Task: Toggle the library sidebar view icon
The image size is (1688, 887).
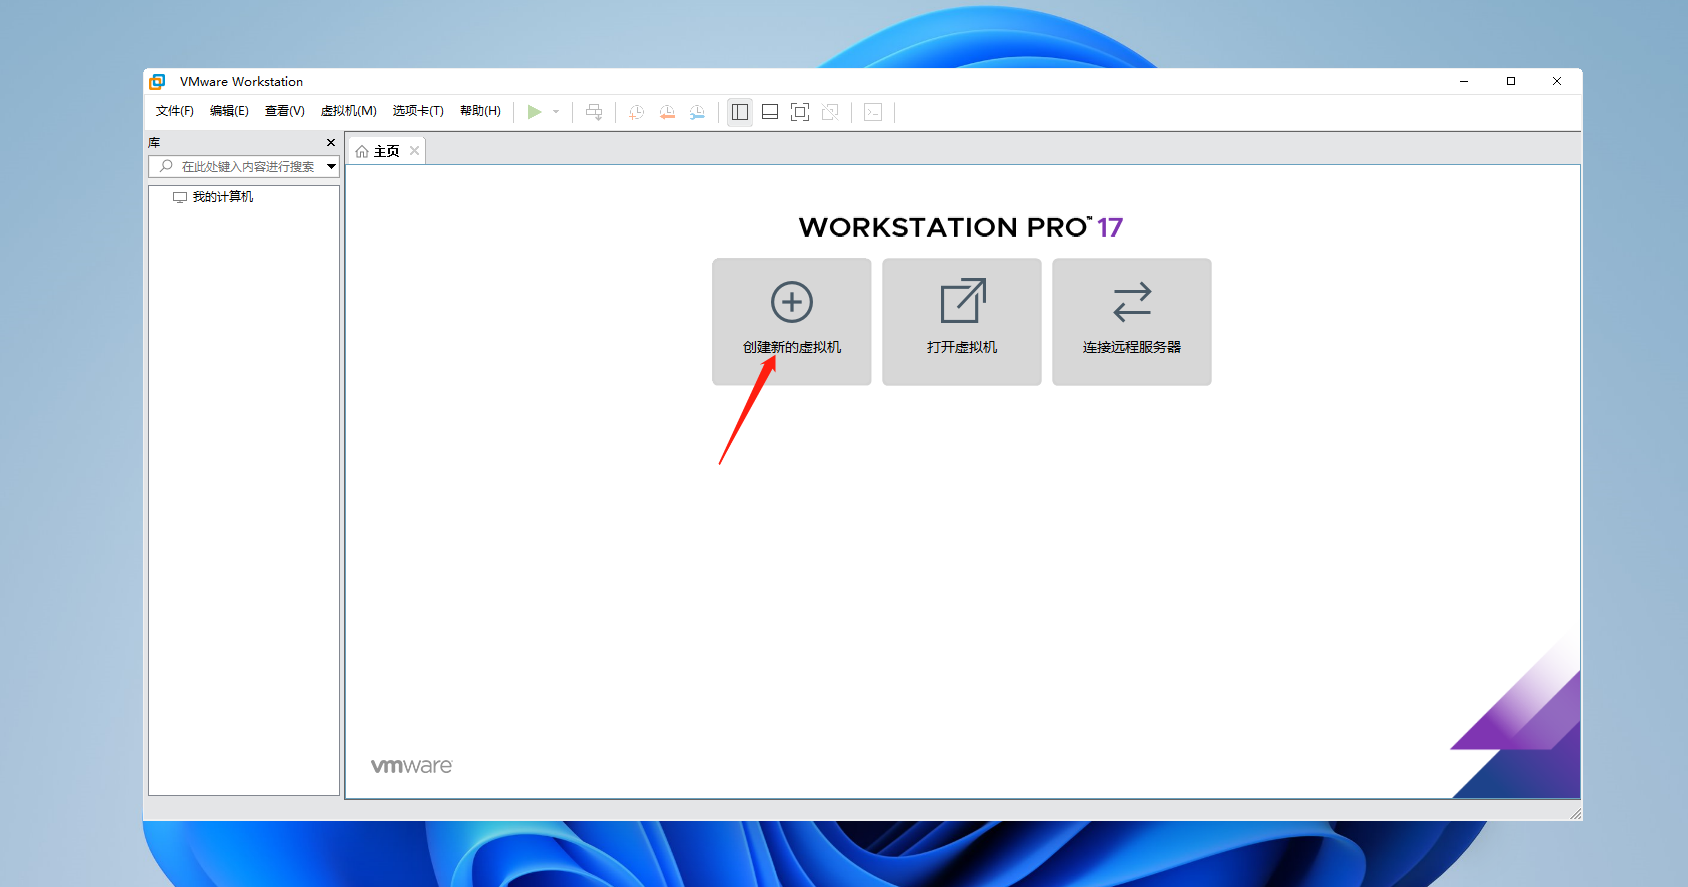Action: pos(740,112)
